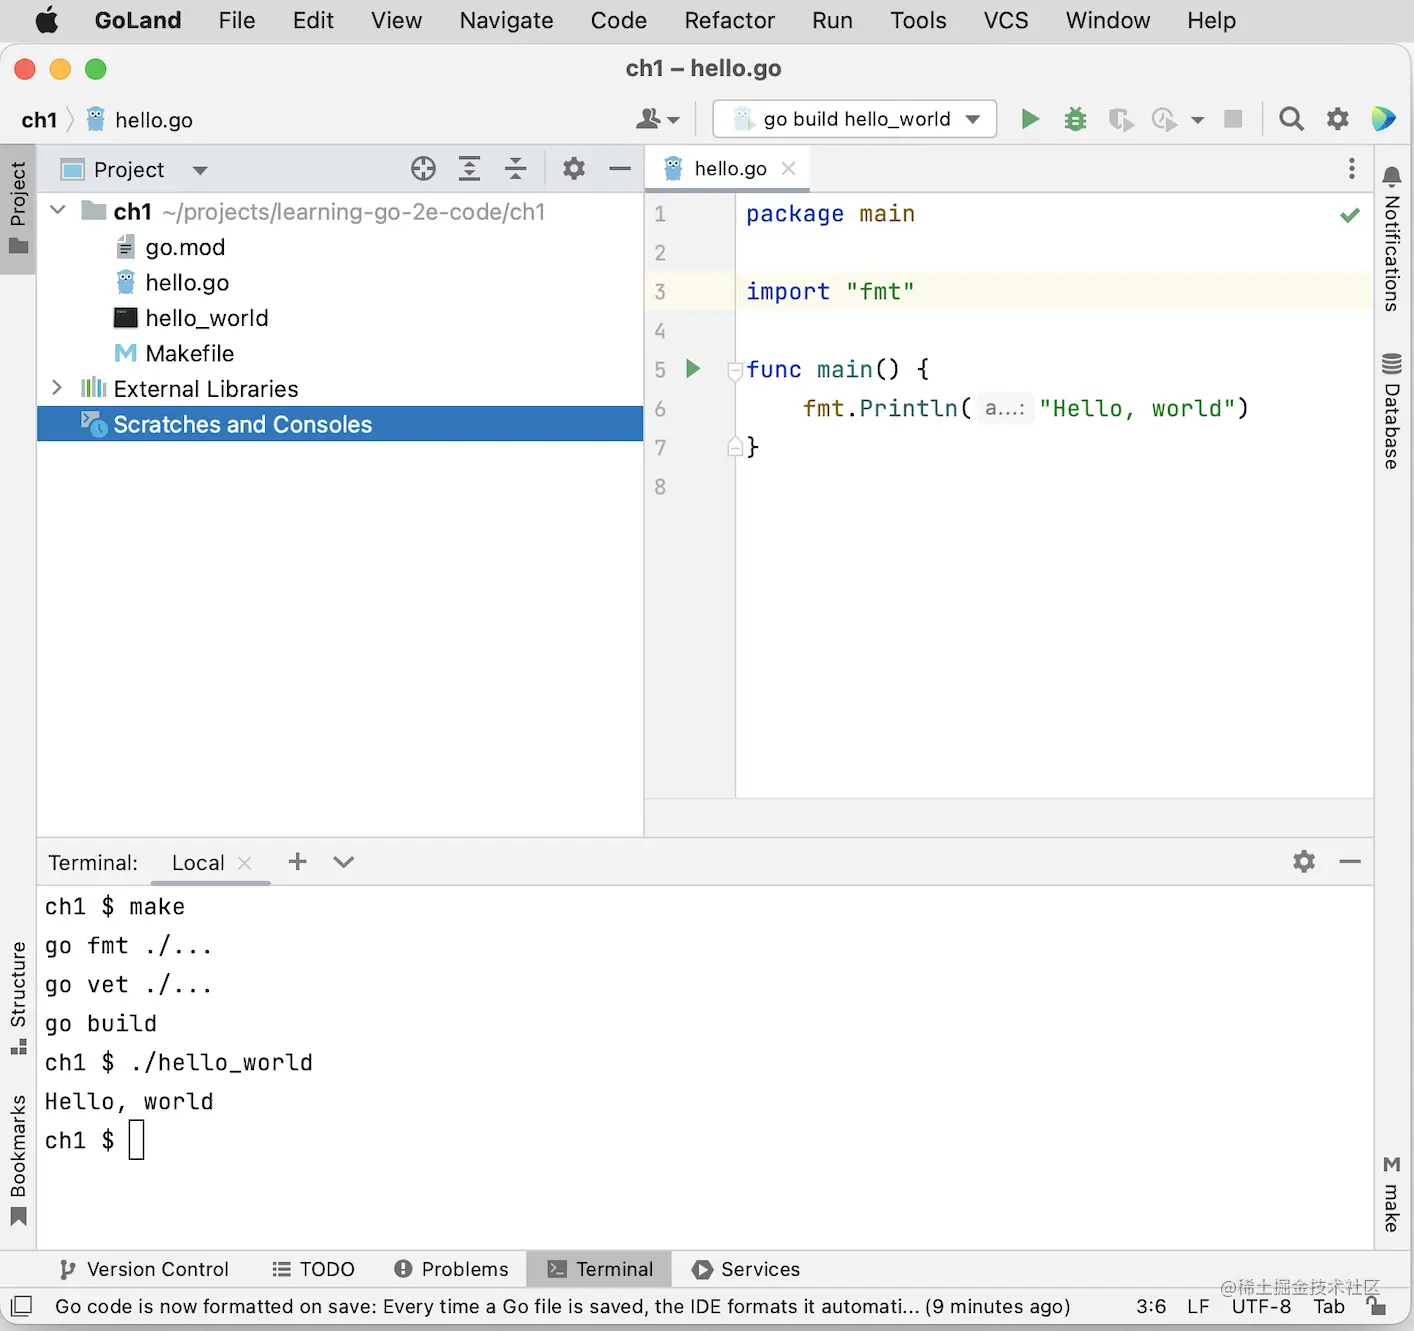Image resolution: width=1414 pixels, height=1331 pixels.
Task: Click the Tab indent status entry
Action: (x=1329, y=1306)
